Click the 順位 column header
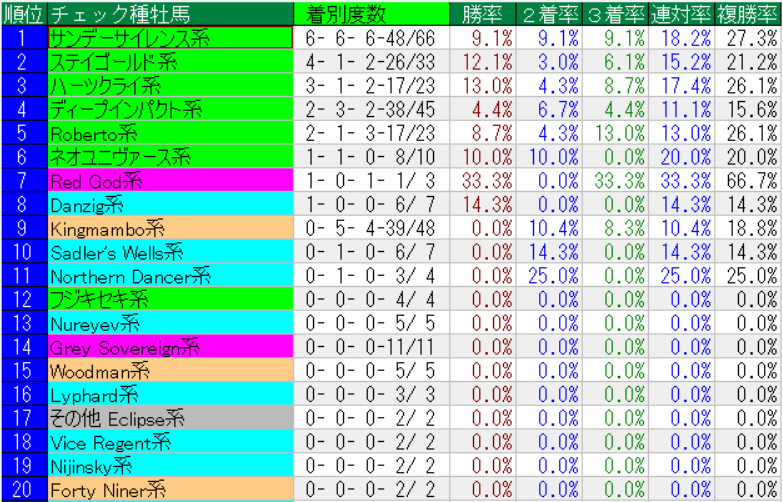 (22, 14)
